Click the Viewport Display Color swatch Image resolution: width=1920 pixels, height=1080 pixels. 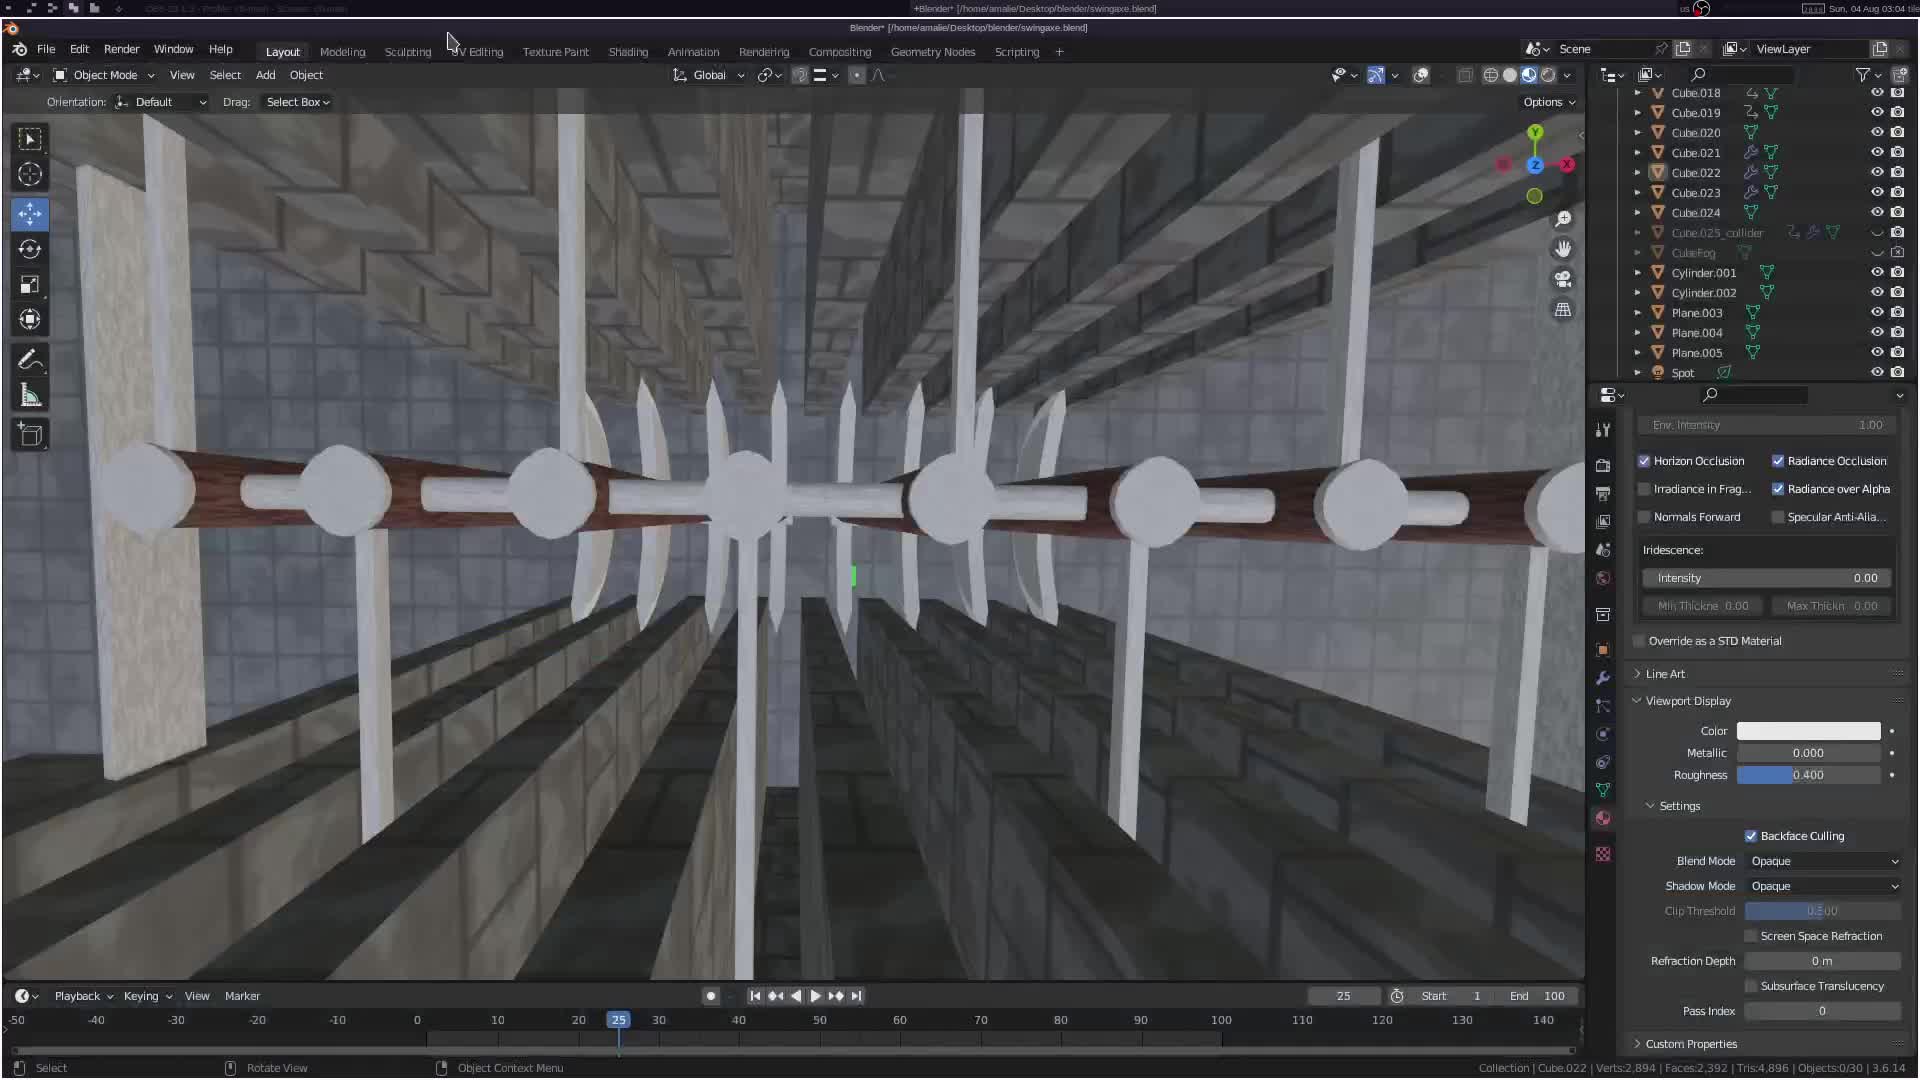pos(1808,731)
